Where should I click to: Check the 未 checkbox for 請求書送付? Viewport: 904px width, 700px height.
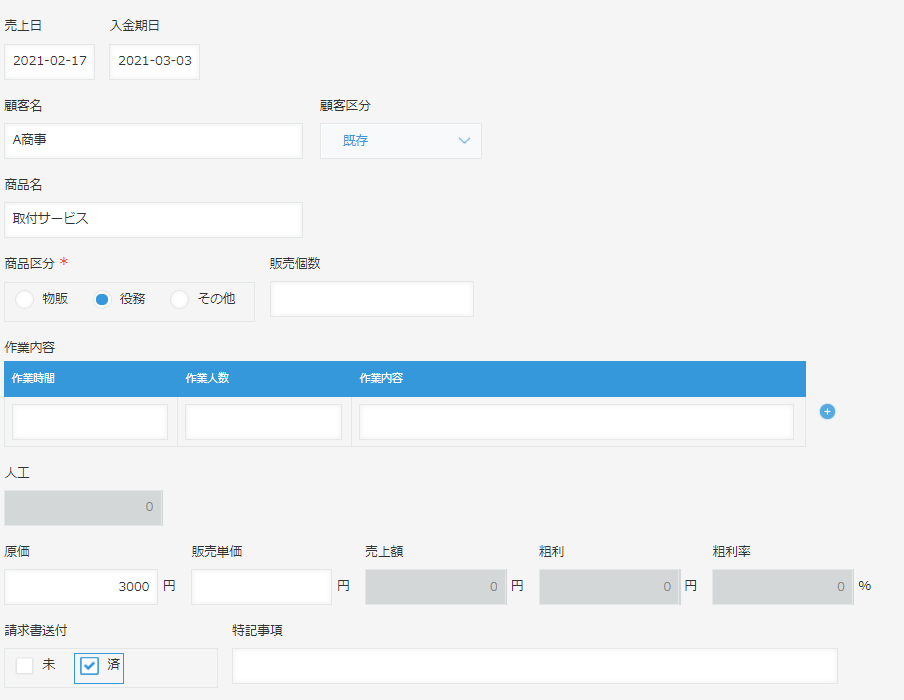tap(25, 665)
